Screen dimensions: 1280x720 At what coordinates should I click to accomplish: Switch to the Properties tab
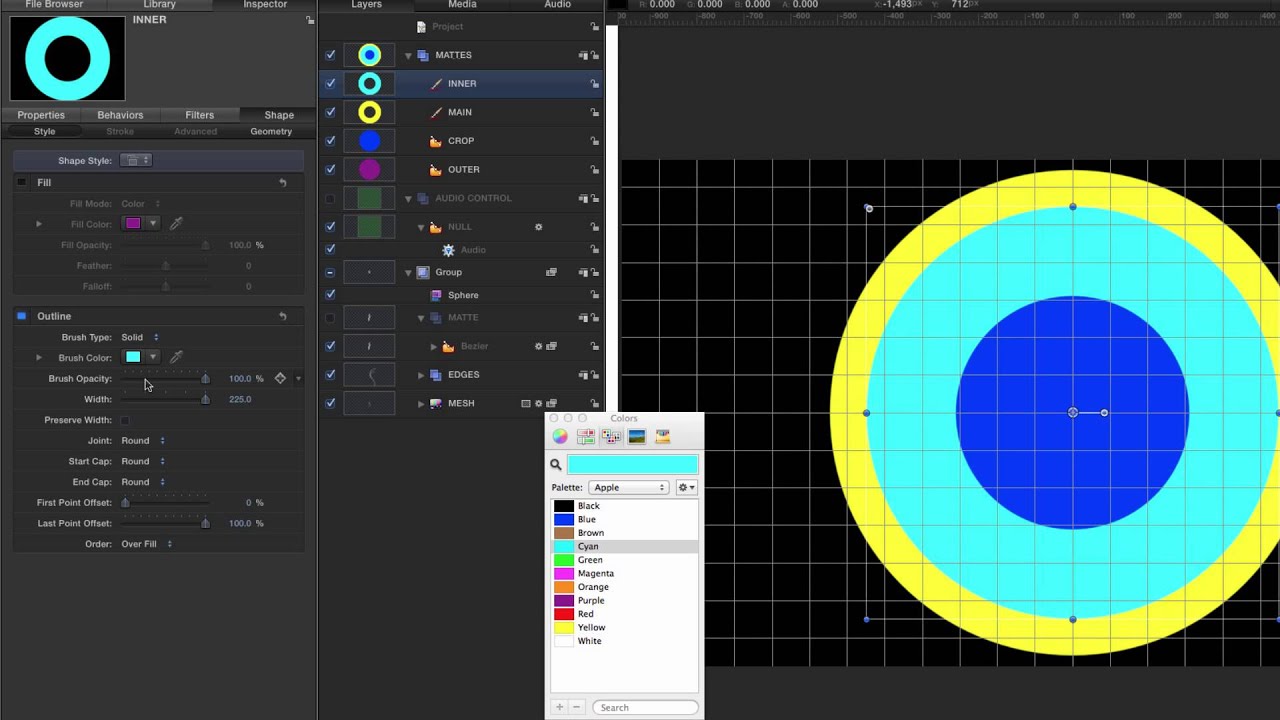[41, 115]
